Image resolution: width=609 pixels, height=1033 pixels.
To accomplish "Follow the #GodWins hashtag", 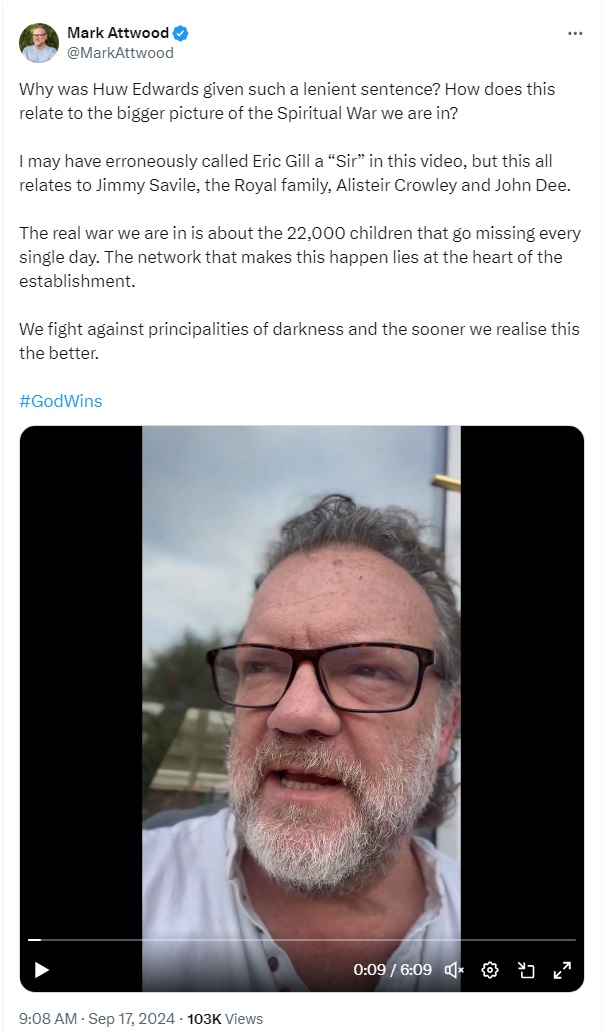I will (61, 401).
